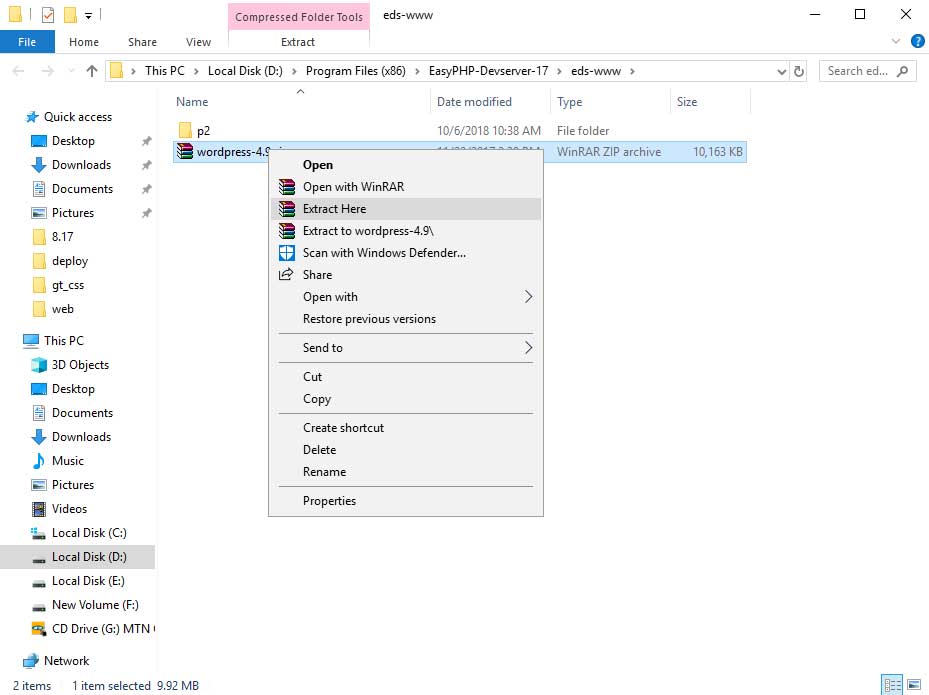This screenshot has height=695, width=929.
Task: Select Delete from context menu
Action: pyautogui.click(x=406, y=450)
